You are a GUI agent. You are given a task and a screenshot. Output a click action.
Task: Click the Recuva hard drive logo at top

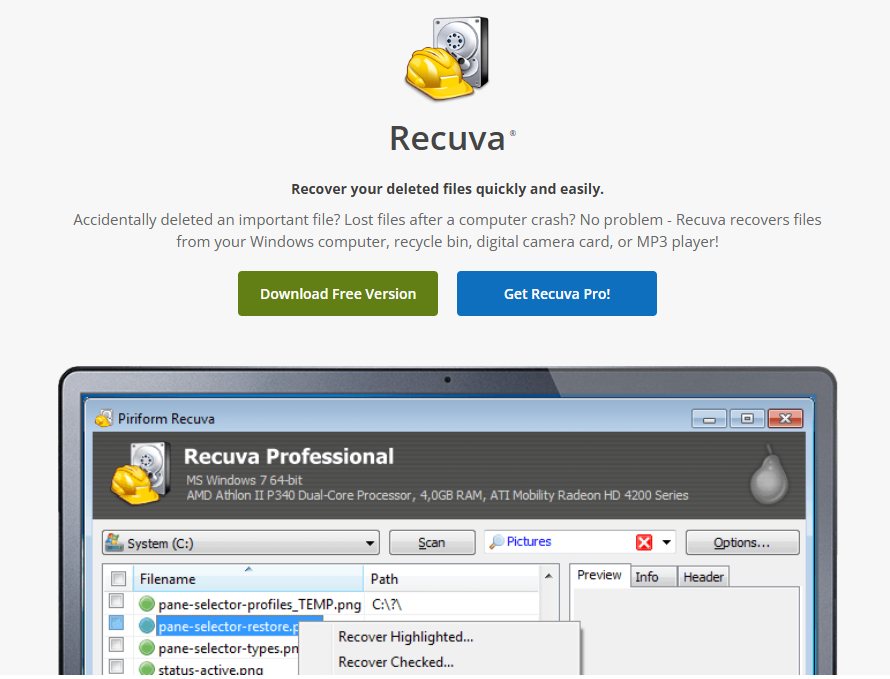(447, 58)
